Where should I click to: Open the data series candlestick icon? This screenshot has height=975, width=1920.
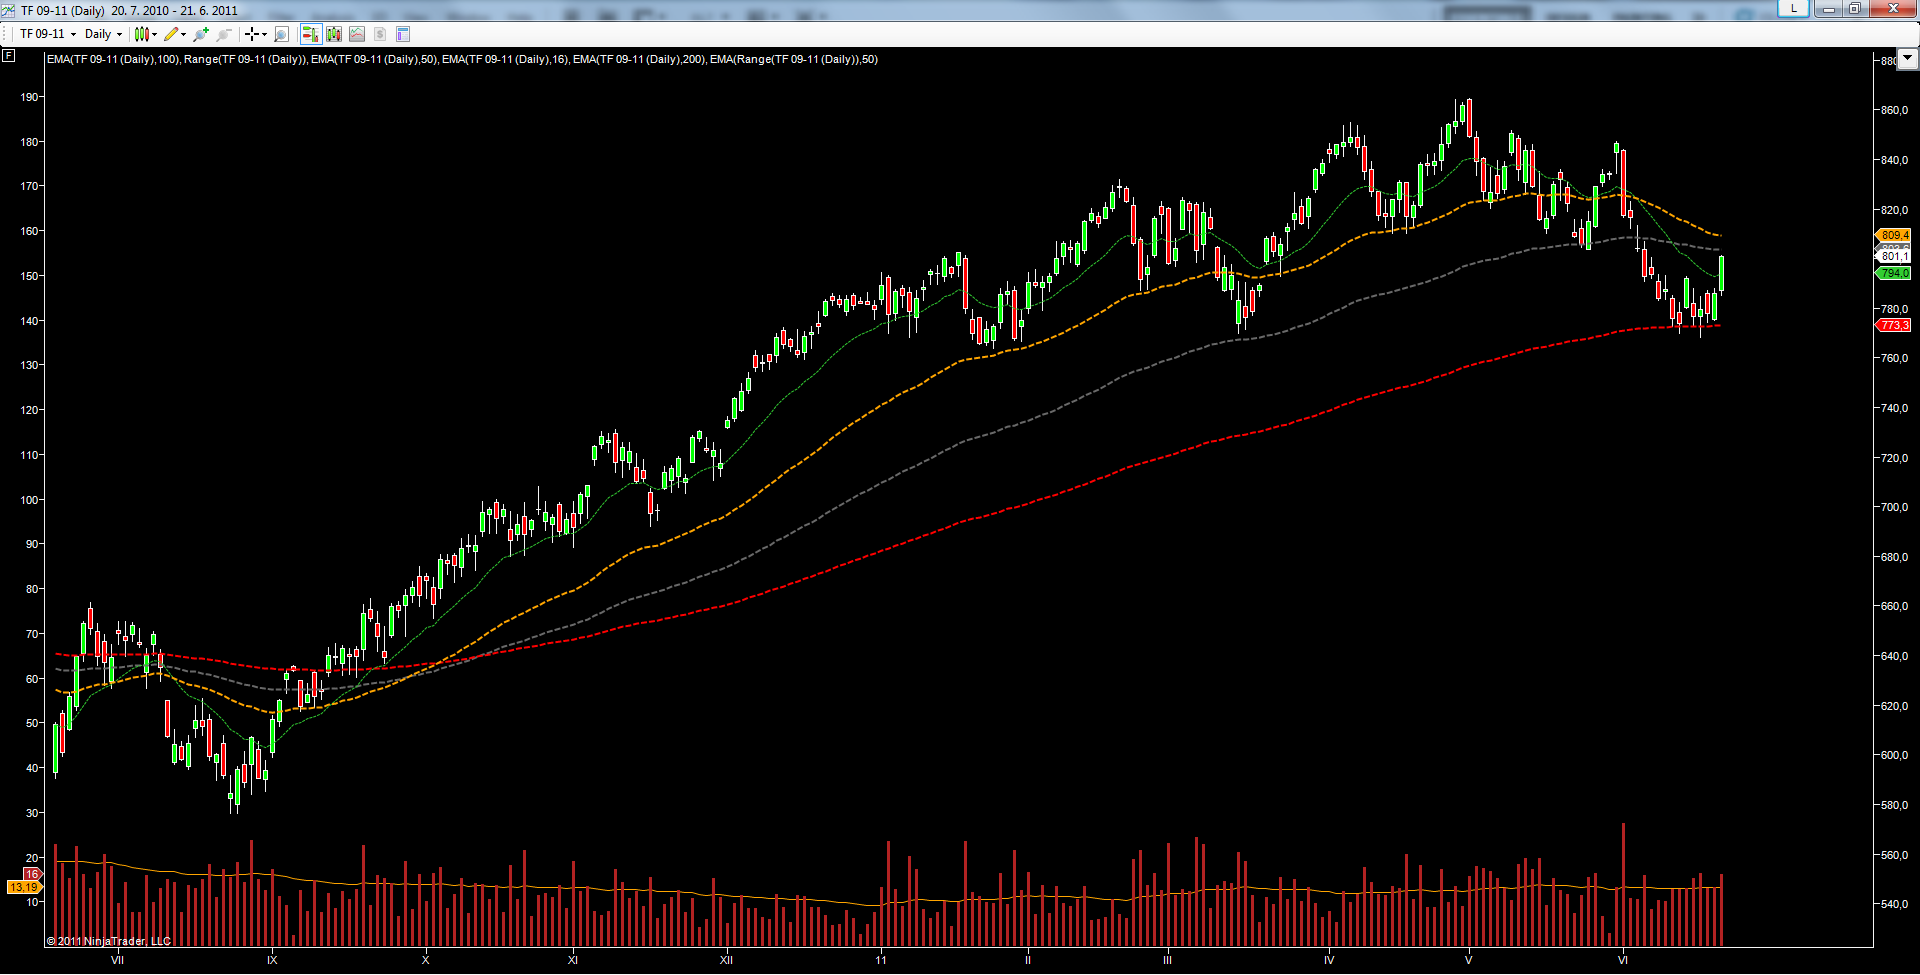pos(334,34)
